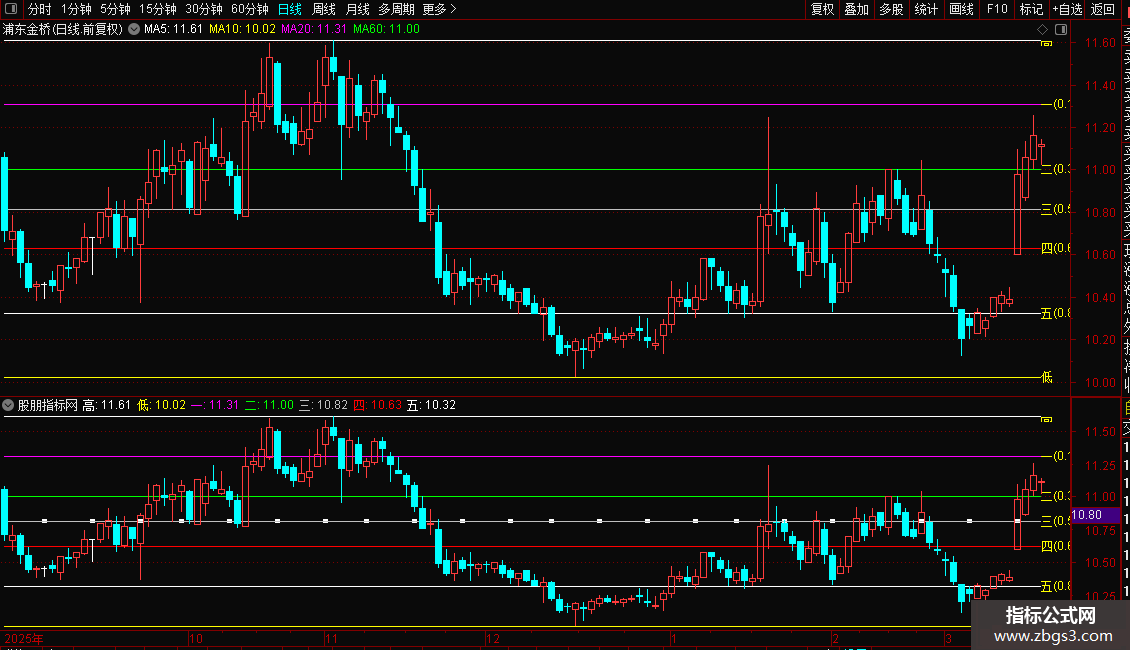Click the 11.60 price axis label
The height and width of the screenshot is (650, 1130).
[1100, 43]
